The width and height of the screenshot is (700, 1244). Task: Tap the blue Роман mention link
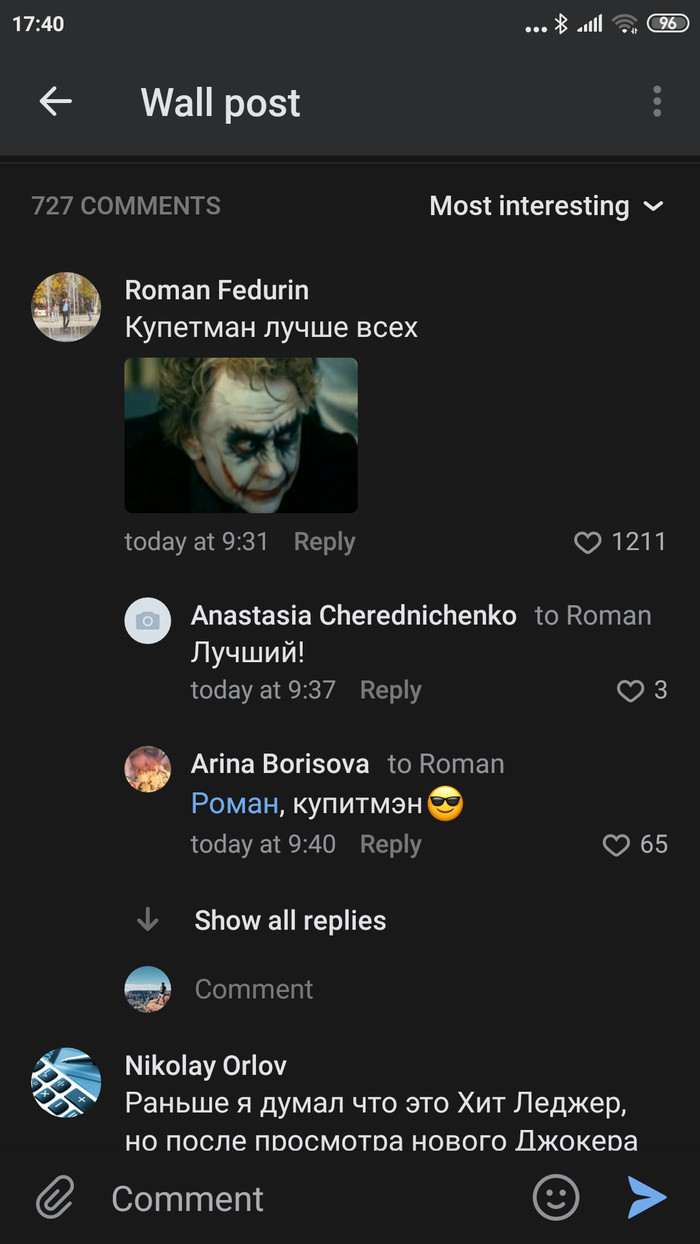point(234,804)
